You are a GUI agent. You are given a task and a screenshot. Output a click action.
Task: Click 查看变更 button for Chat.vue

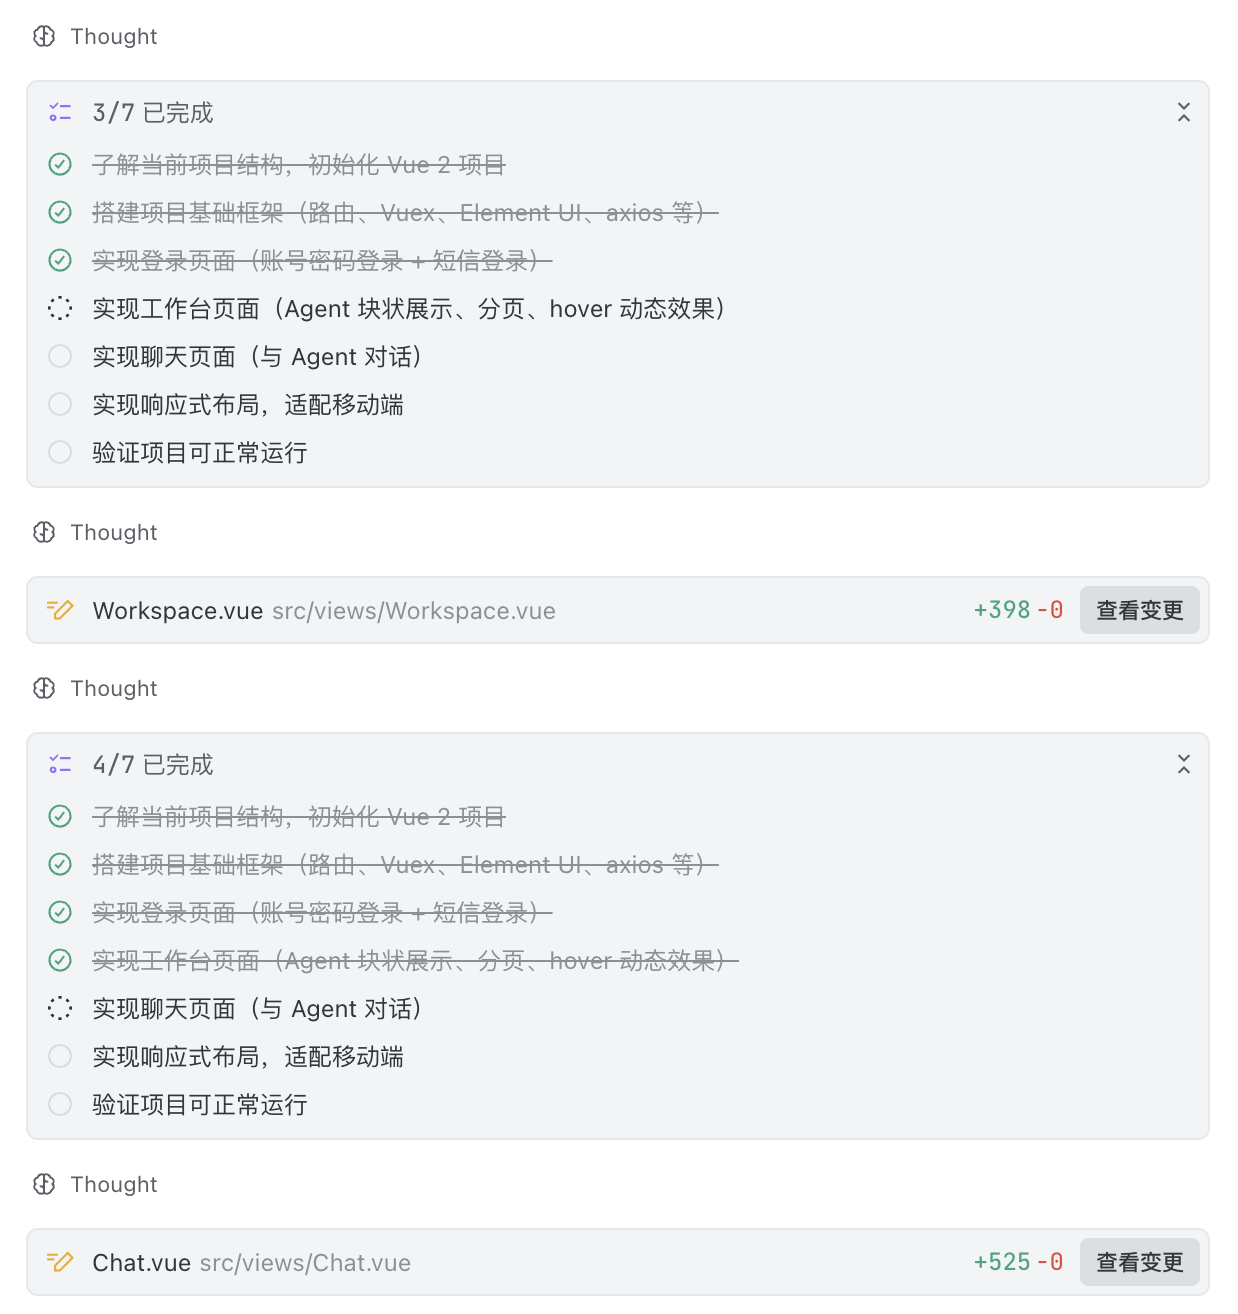1140,1262
